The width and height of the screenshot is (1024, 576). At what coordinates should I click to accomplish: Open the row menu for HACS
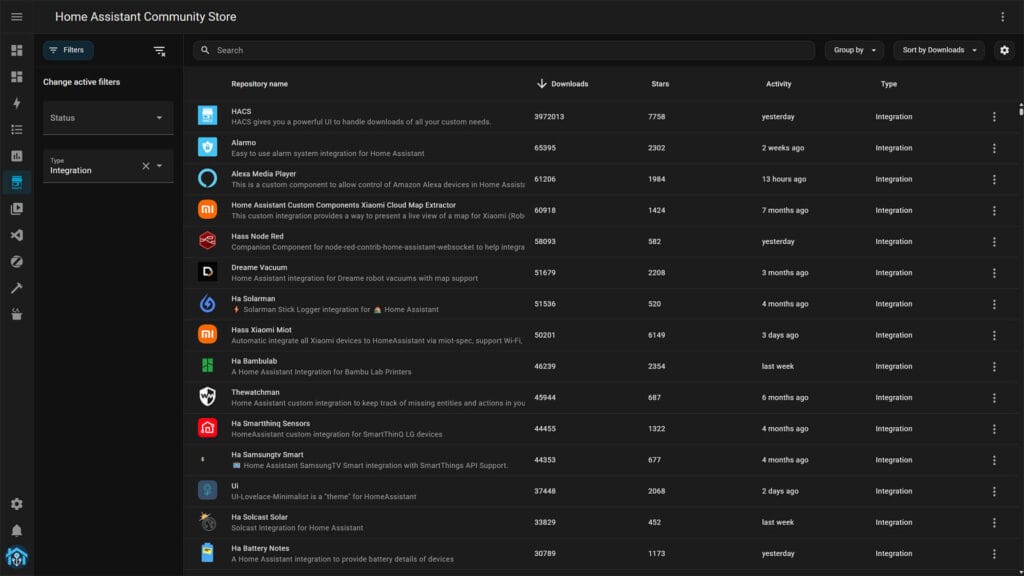pos(994,117)
